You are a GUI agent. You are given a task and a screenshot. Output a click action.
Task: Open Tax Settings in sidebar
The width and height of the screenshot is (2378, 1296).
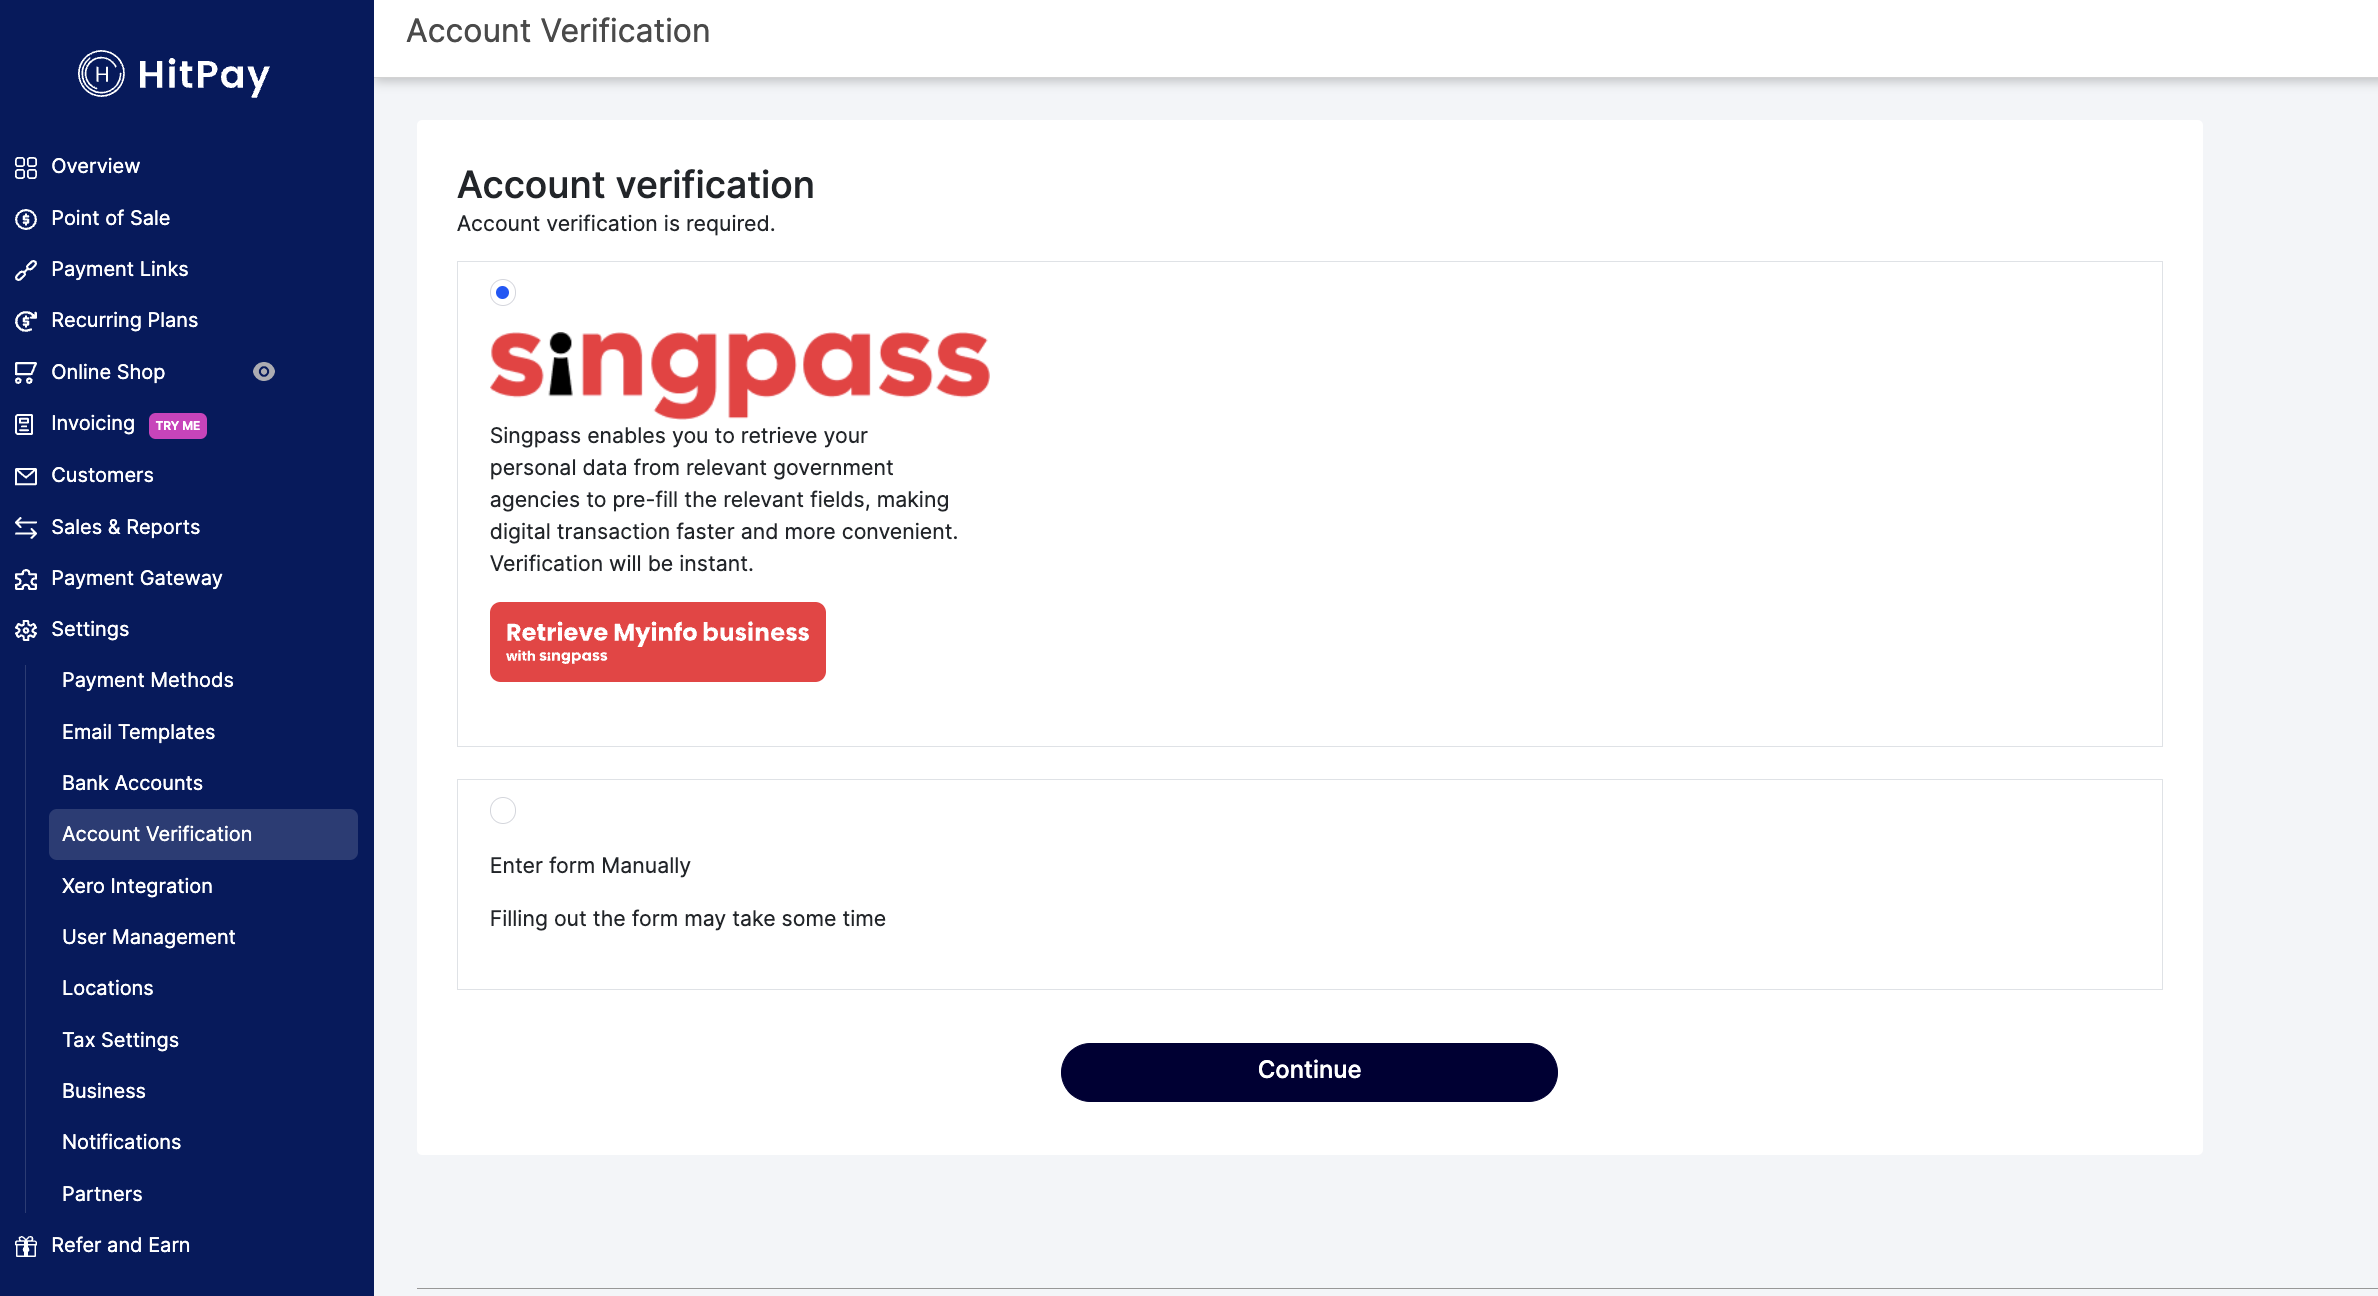[x=120, y=1040]
